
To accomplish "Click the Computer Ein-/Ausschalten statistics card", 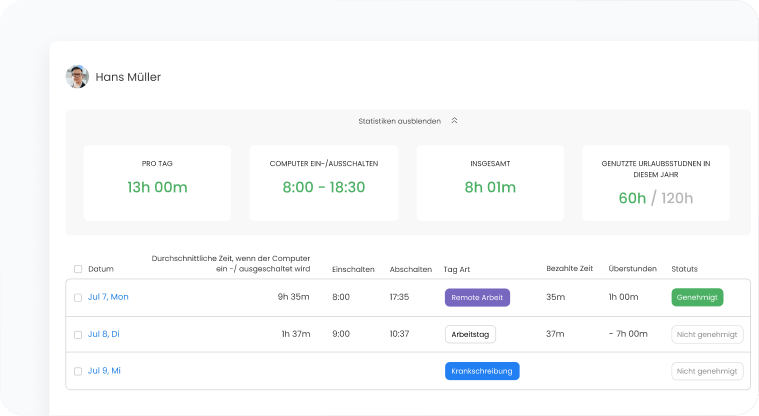I will pyautogui.click(x=323, y=183).
